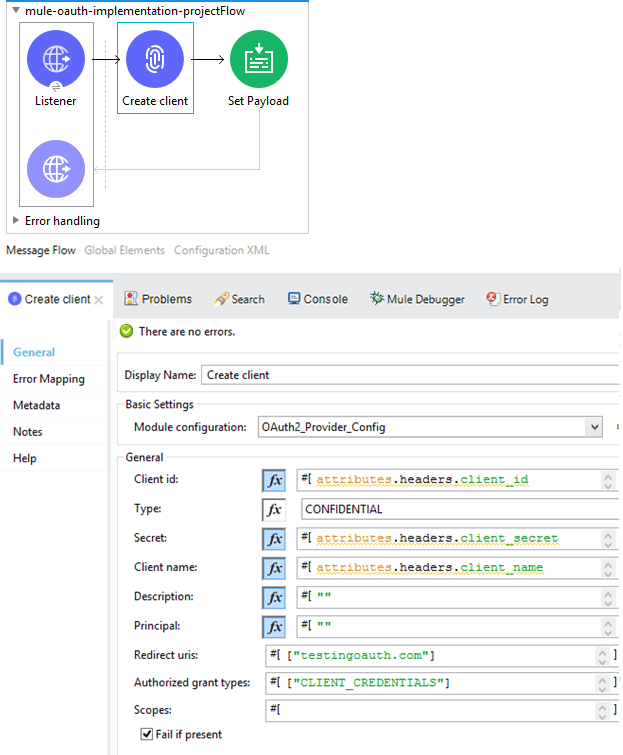Toggle fx expression button for Type field

274,509
